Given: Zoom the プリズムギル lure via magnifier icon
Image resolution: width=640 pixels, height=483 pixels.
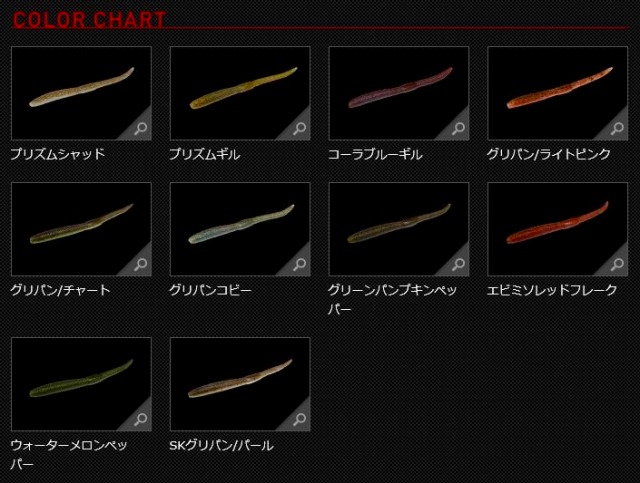Looking at the screenshot, I should 299,129.
